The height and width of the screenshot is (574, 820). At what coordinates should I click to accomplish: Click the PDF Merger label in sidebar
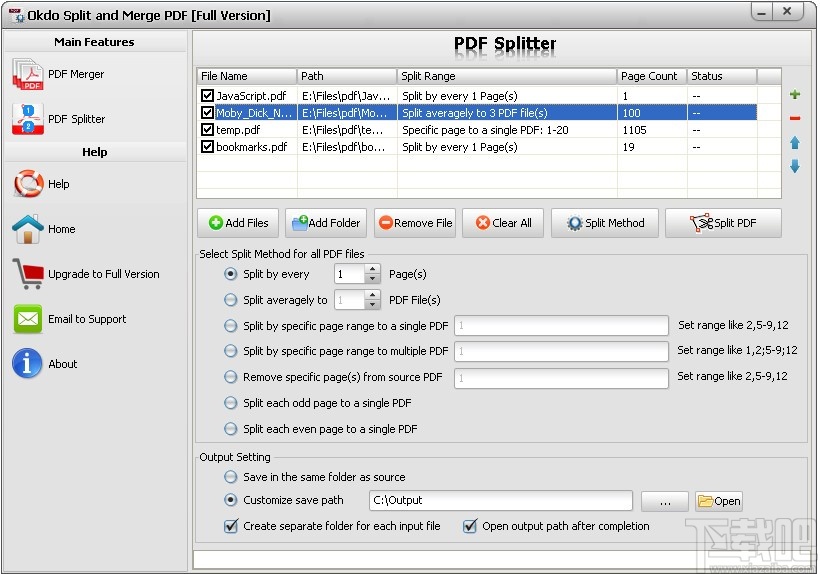(76, 74)
